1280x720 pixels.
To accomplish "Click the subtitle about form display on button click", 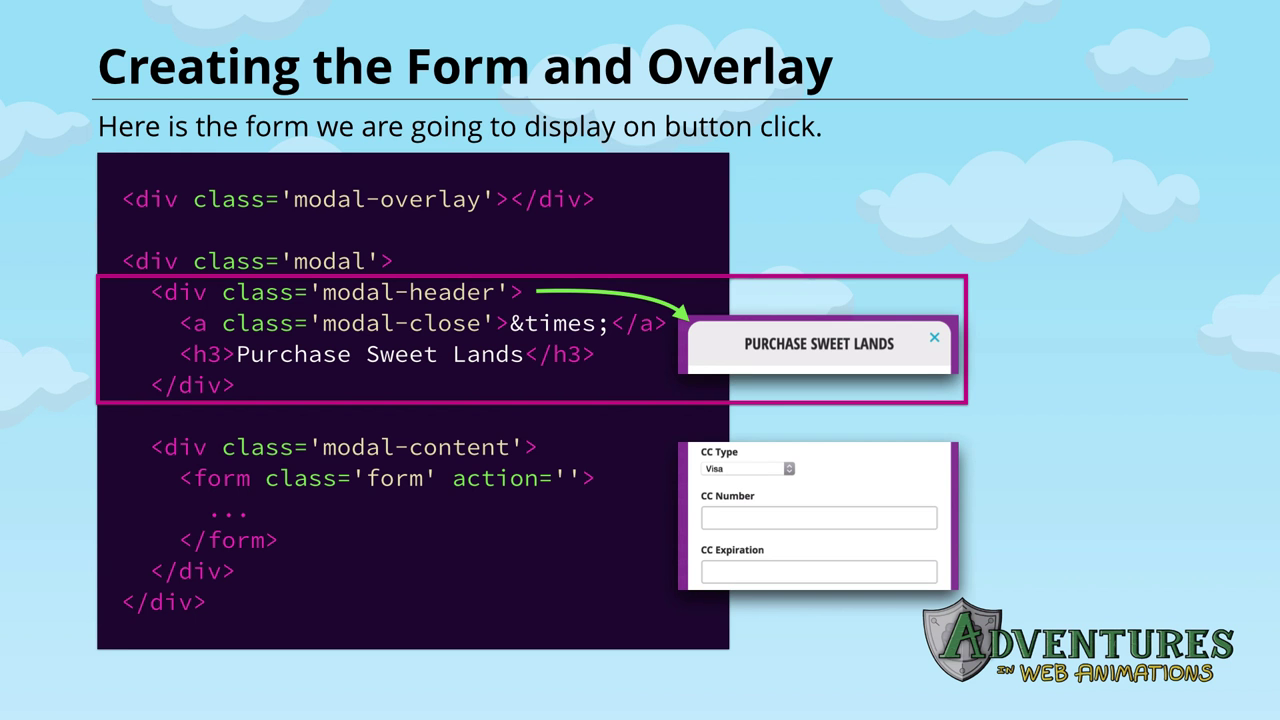I will pyautogui.click(x=460, y=127).
